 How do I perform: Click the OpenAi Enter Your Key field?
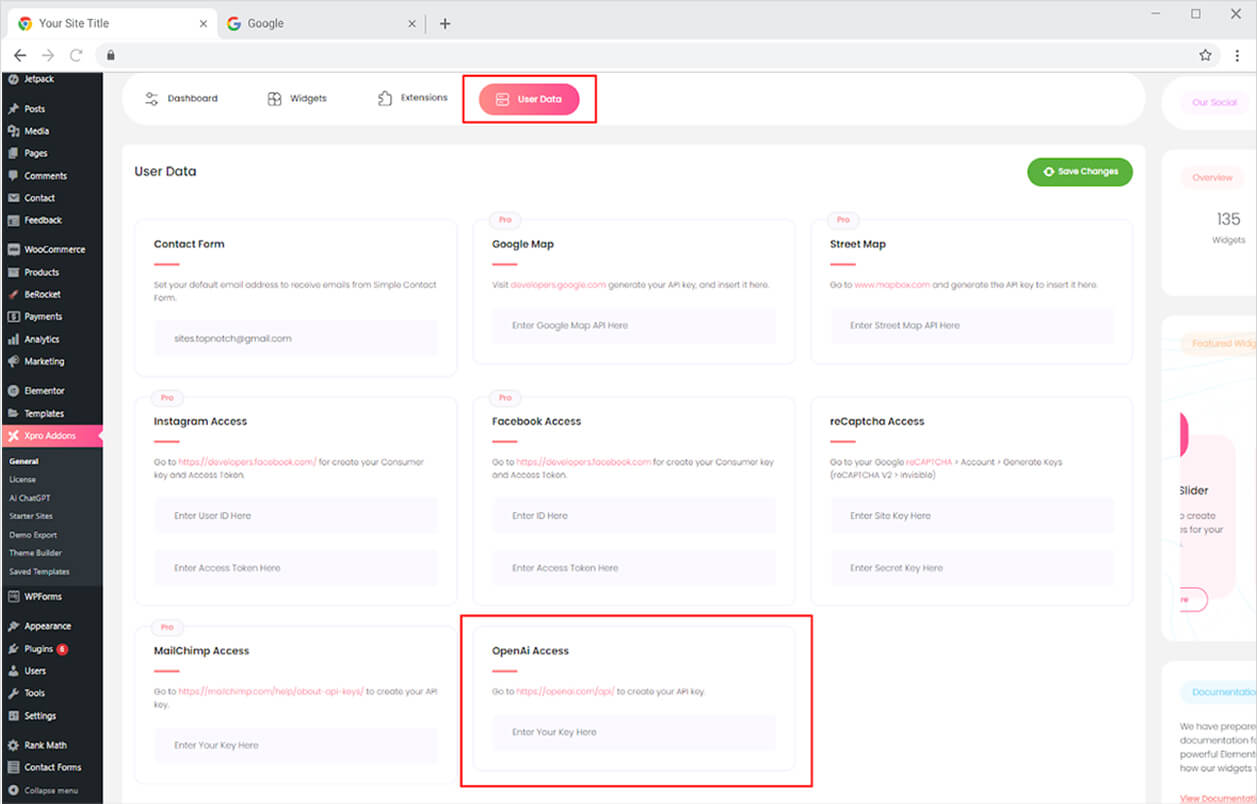tap(633, 732)
